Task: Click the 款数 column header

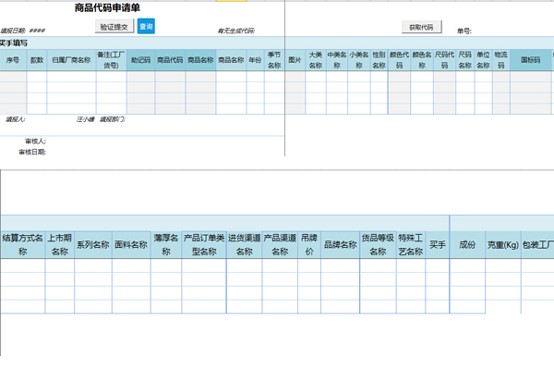Action: [37, 60]
